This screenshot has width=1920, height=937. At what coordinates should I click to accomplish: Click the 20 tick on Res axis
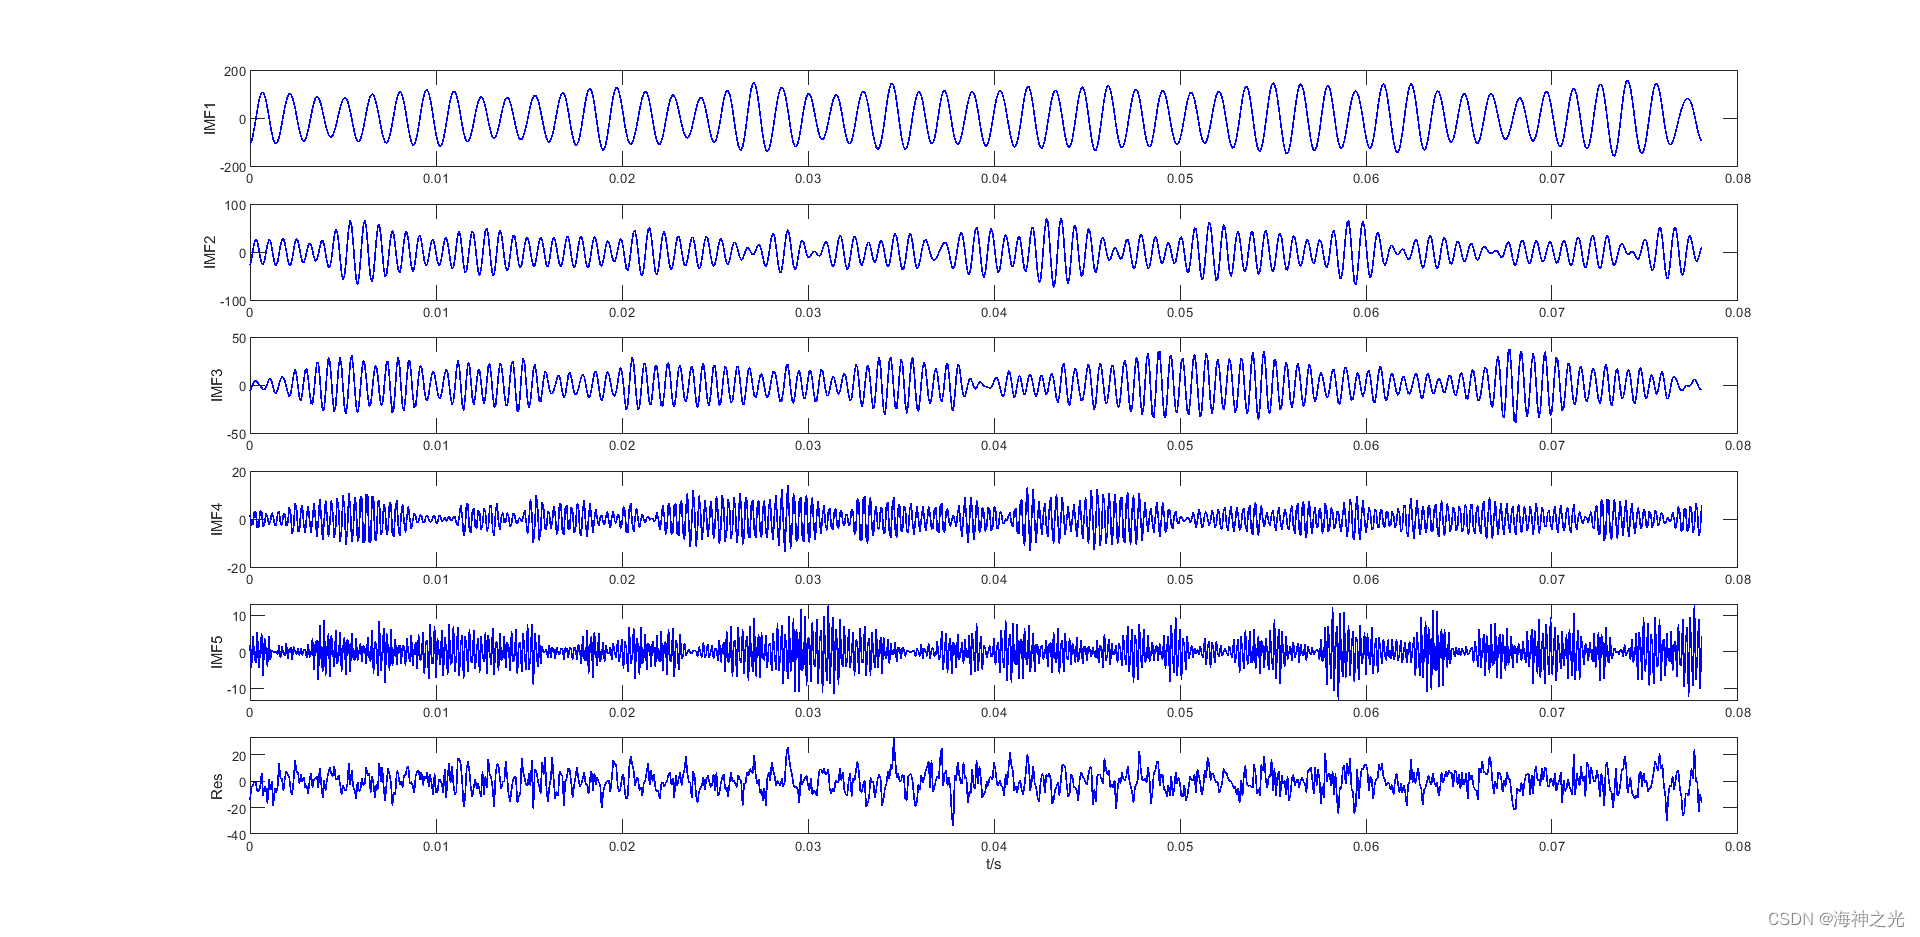point(239,756)
